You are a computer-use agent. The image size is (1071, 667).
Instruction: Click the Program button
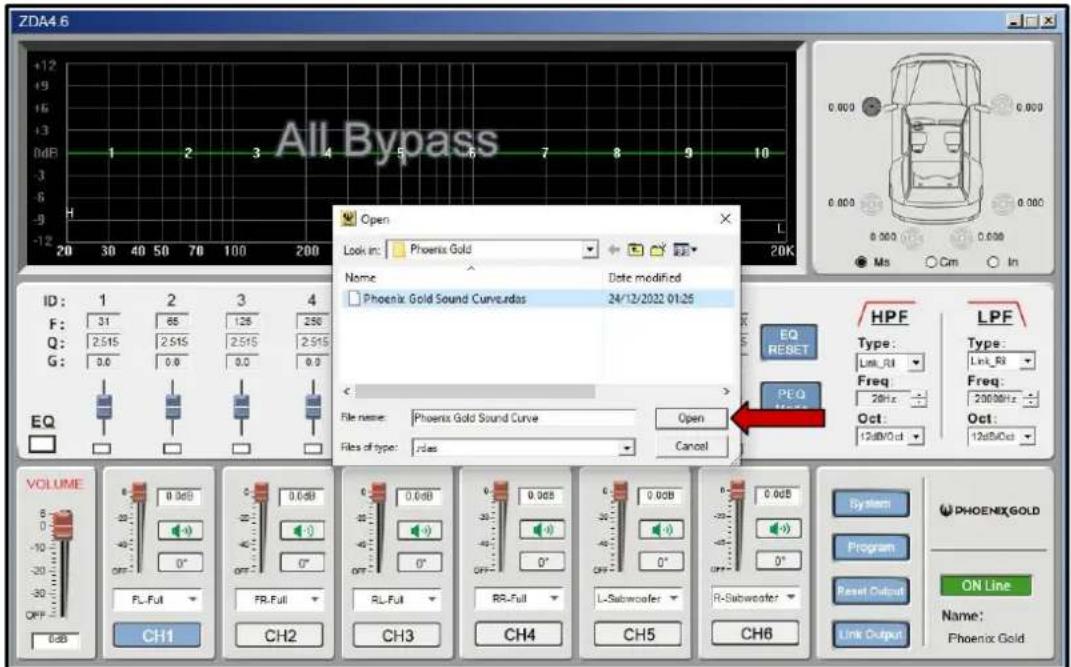coord(871,547)
